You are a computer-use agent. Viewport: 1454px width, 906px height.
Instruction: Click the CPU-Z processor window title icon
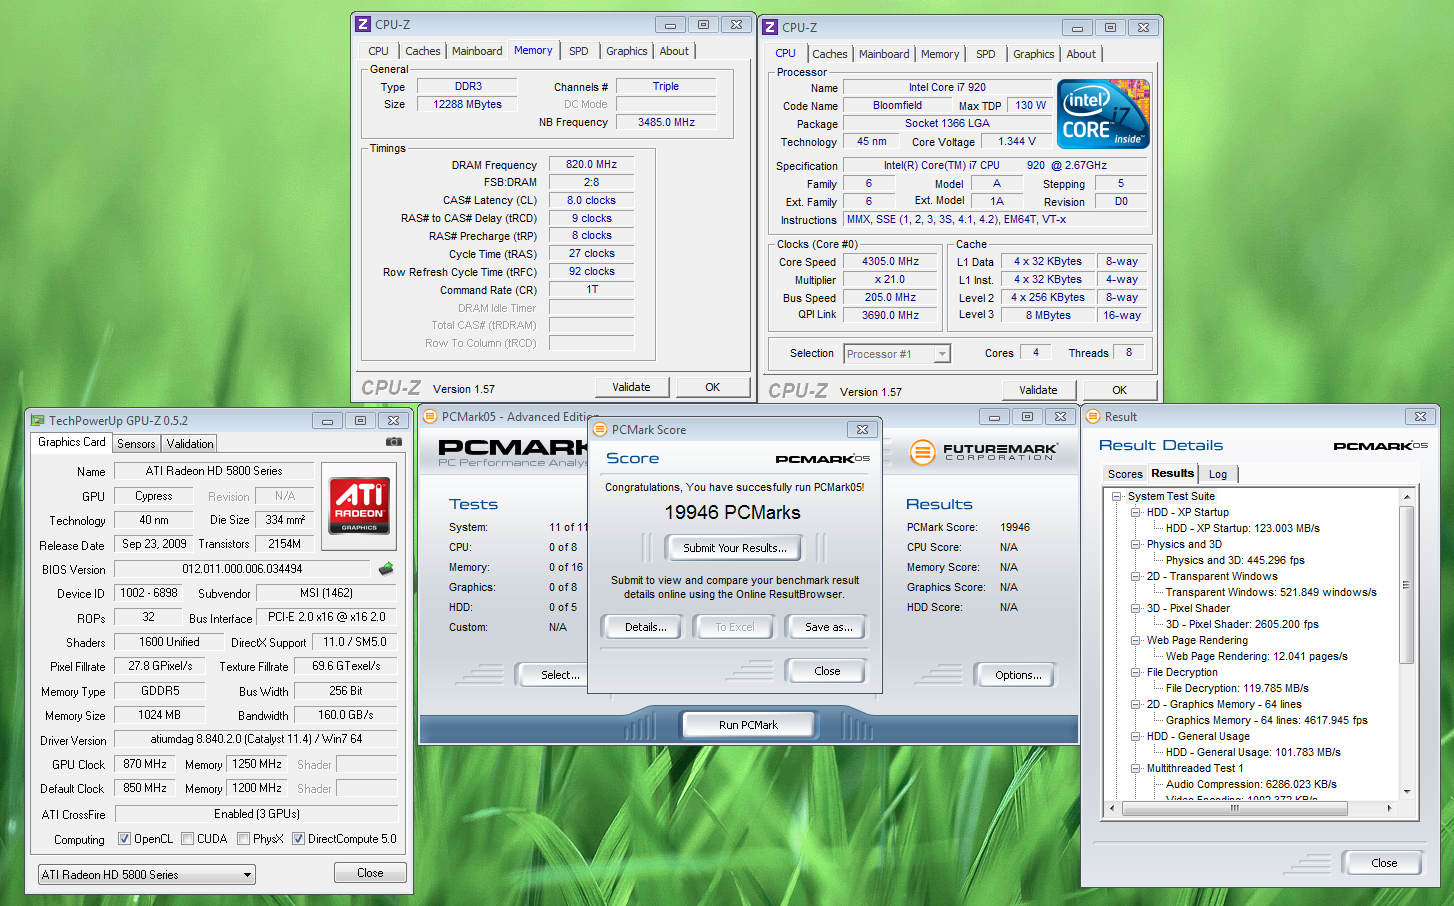771,27
